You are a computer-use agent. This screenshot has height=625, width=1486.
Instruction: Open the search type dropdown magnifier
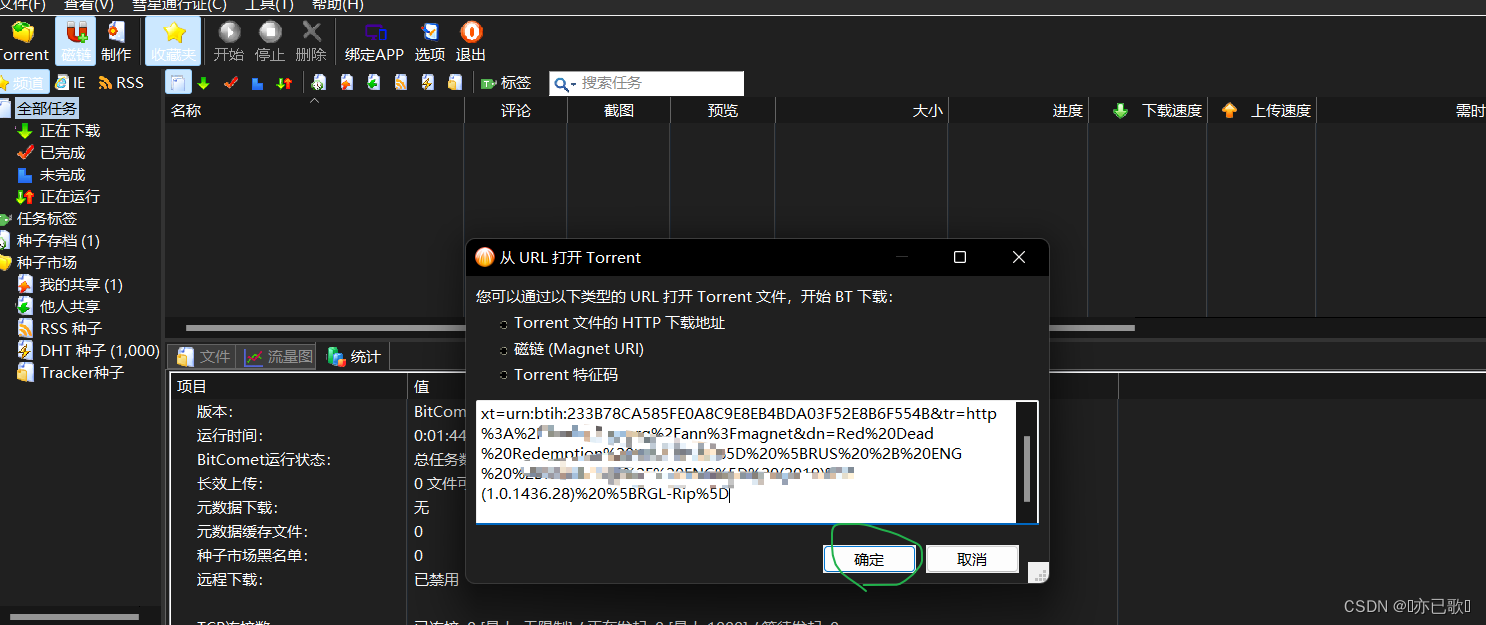564,84
